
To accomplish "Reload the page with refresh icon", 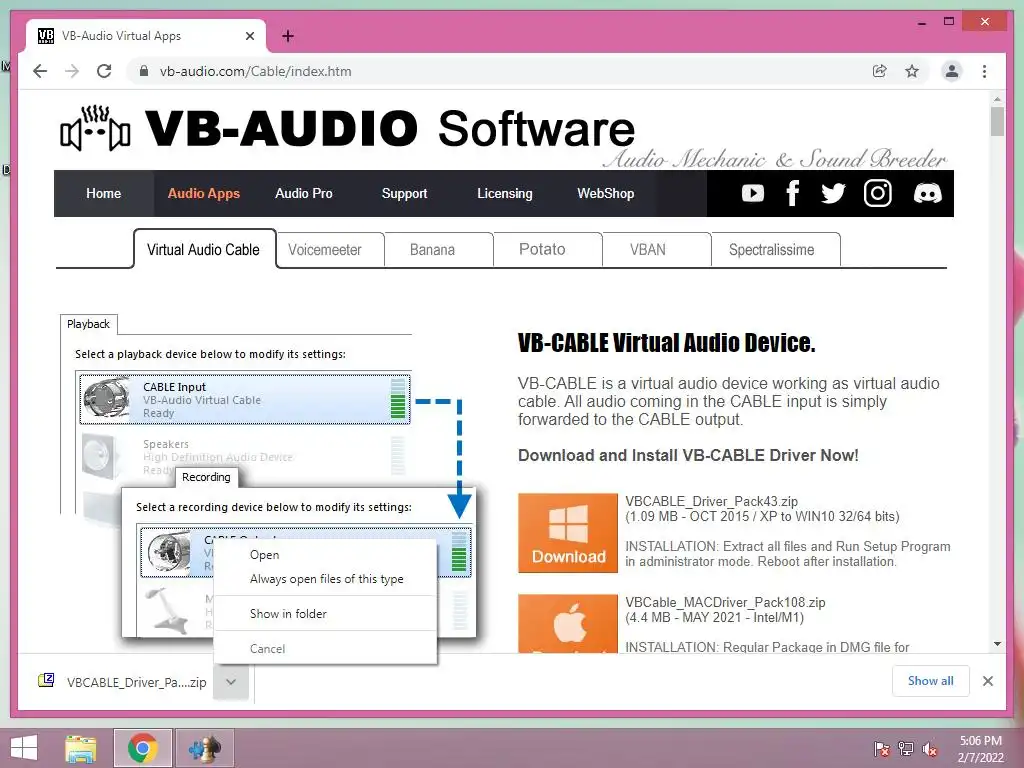I will pos(104,71).
